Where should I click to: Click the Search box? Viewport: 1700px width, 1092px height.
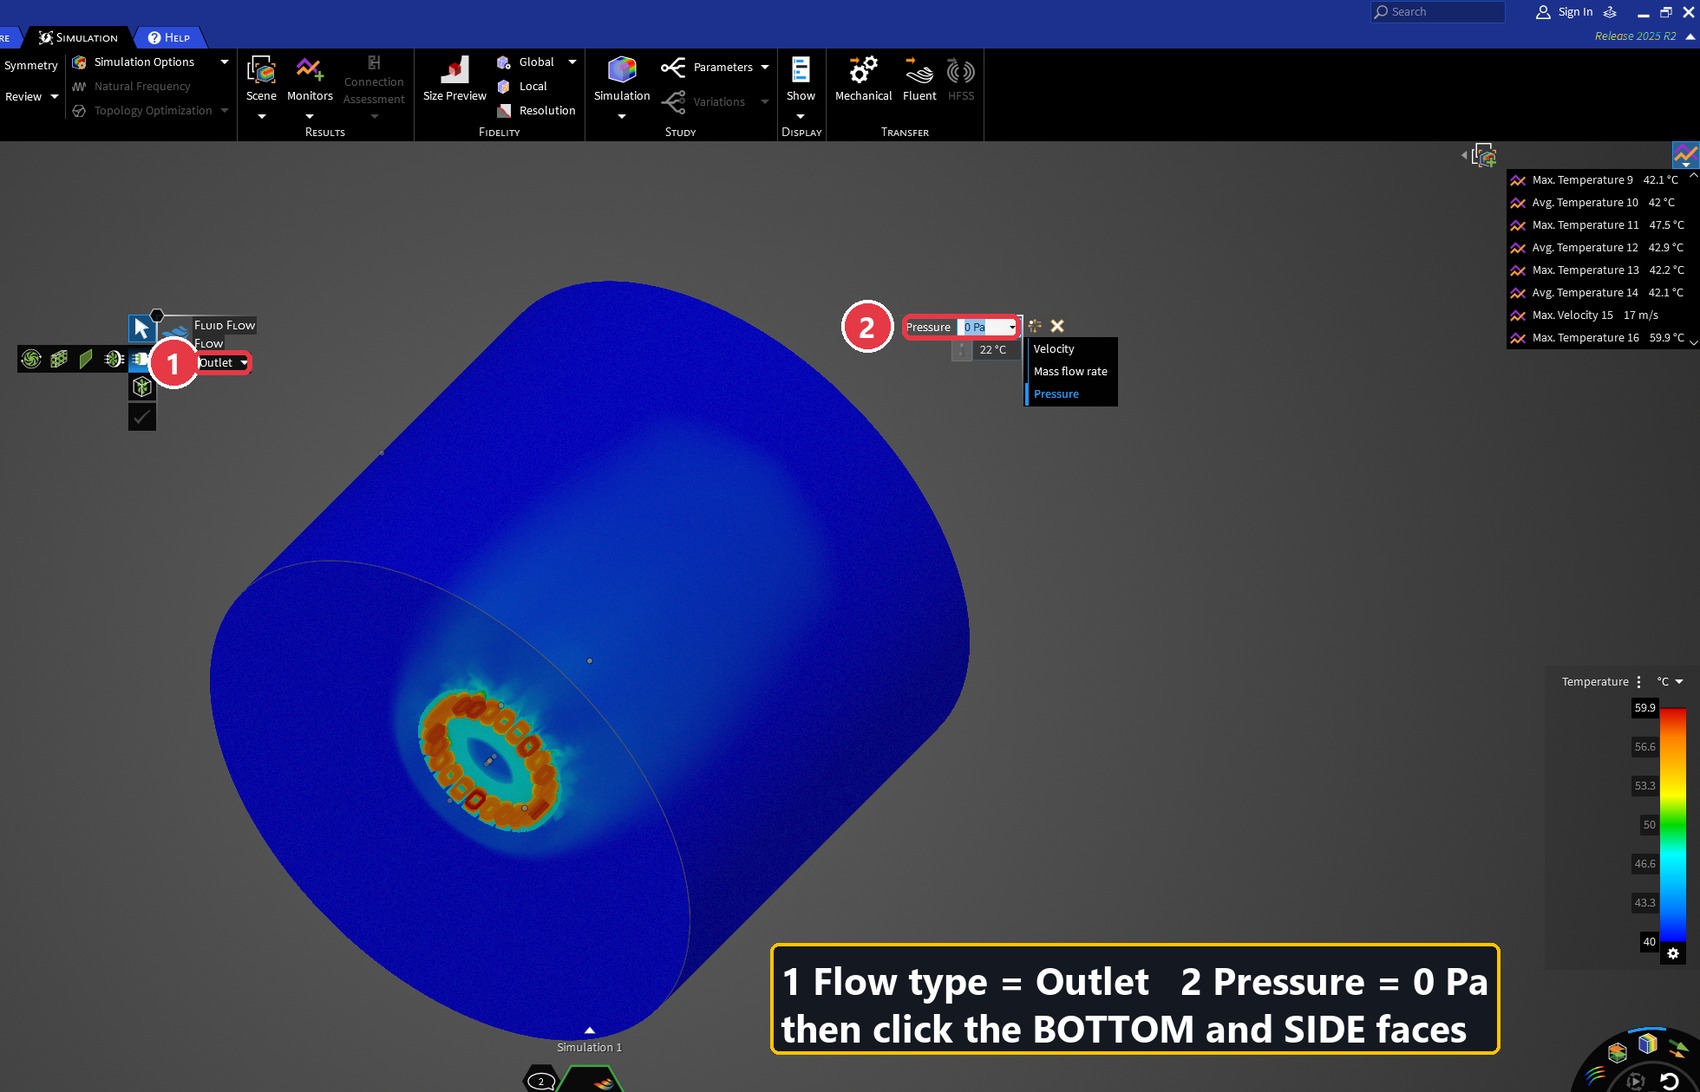pos(1437,12)
